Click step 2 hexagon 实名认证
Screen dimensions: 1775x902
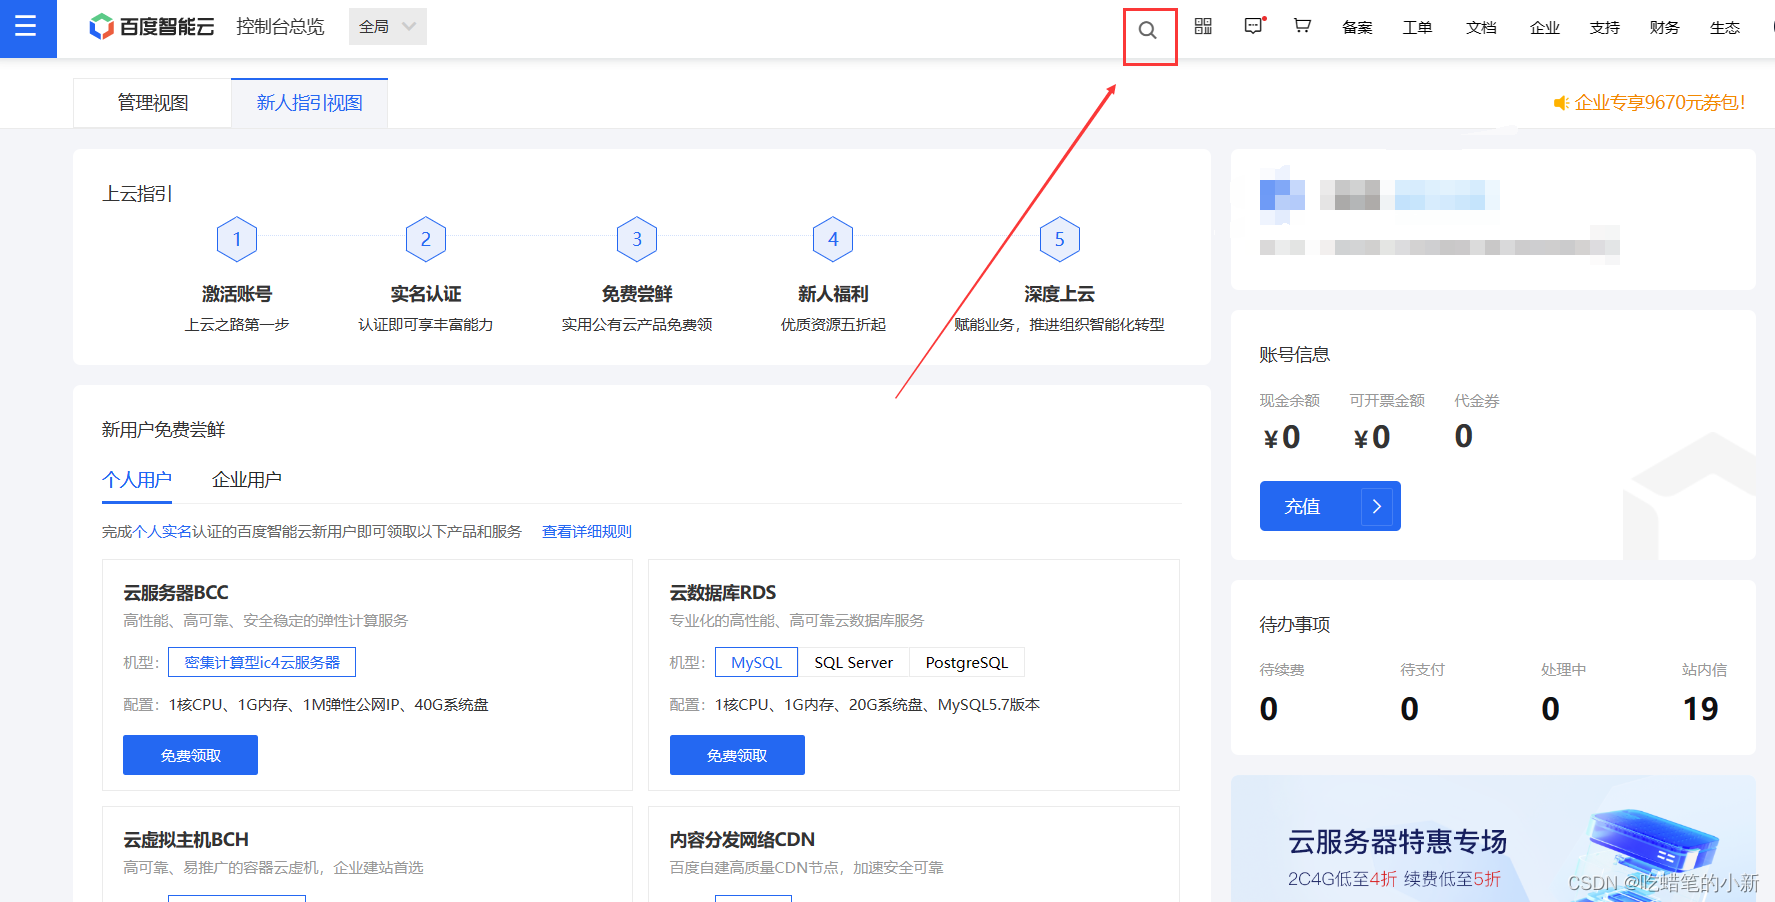coord(426,239)
